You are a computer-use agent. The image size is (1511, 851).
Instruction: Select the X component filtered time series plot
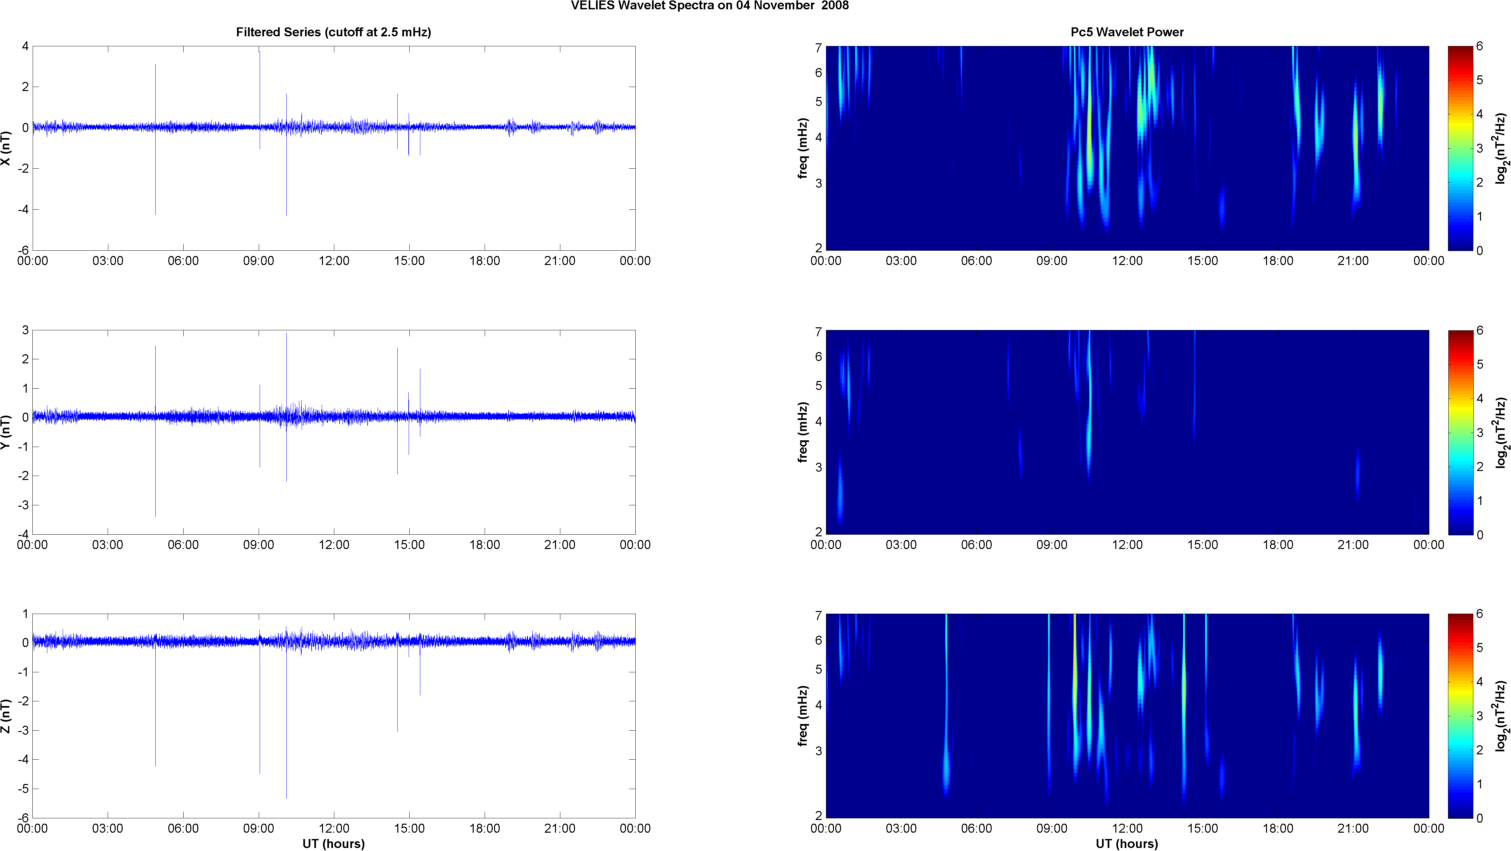pyautogui.click(x=334, y=148)
